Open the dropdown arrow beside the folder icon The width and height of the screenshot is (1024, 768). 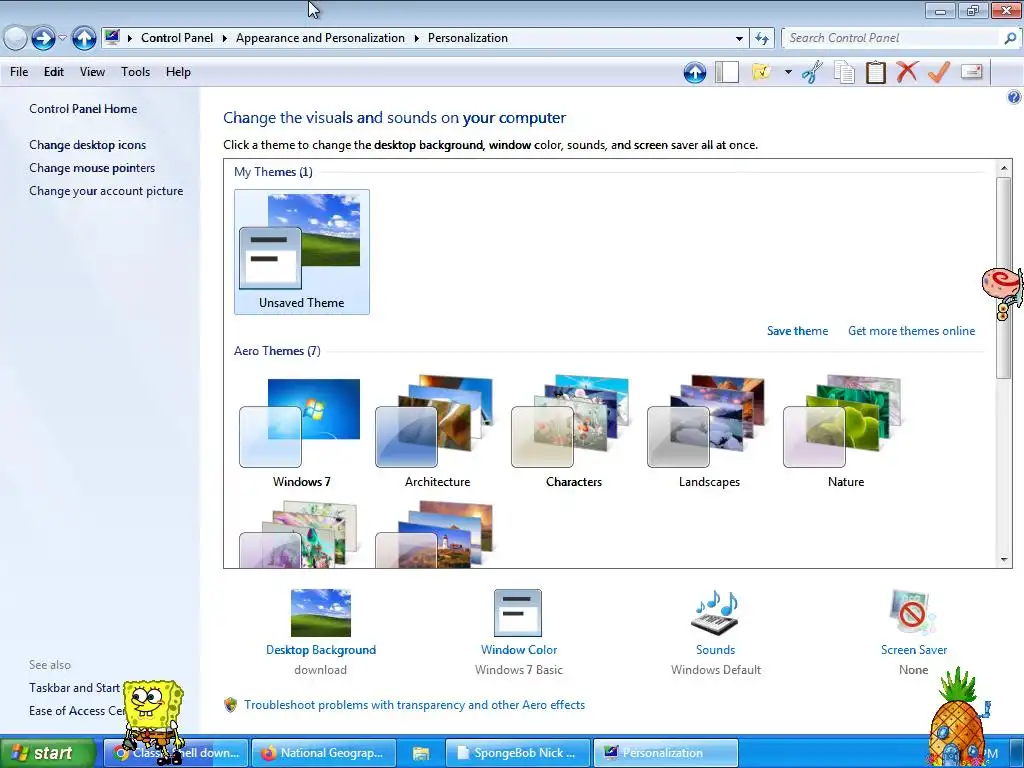point(788,72)
